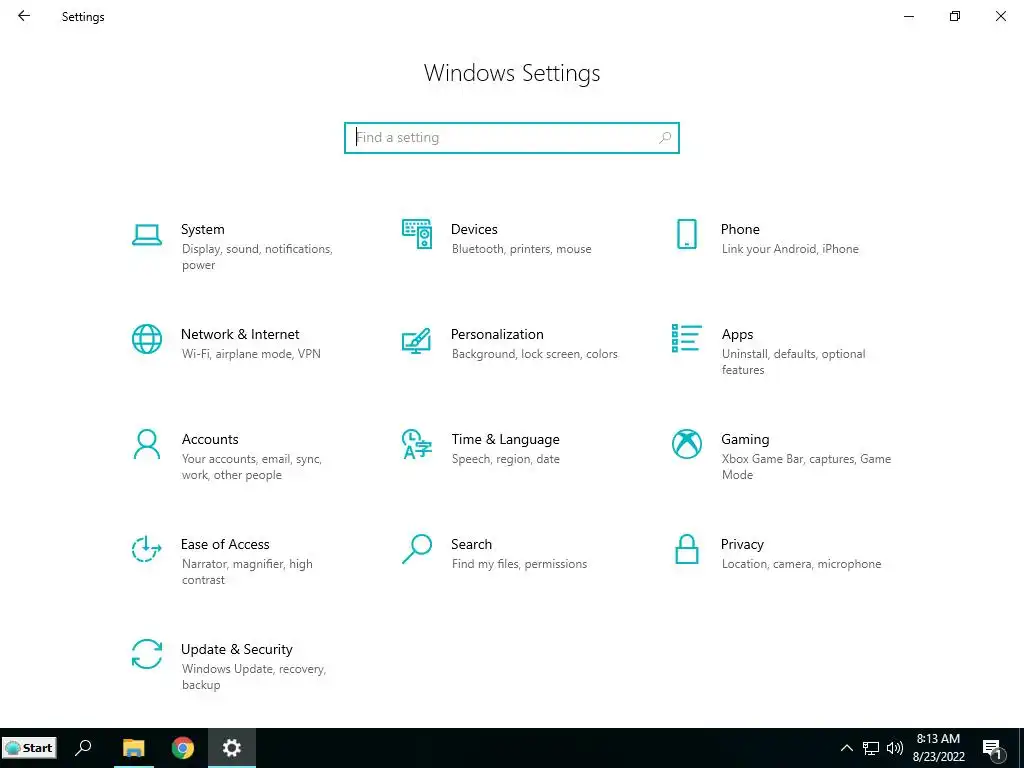Image resolution: width=1024 pixels, height=768 pixels.
Task: Open Ease of Access title
Action: pyautogui.click(x=225, y=545)
